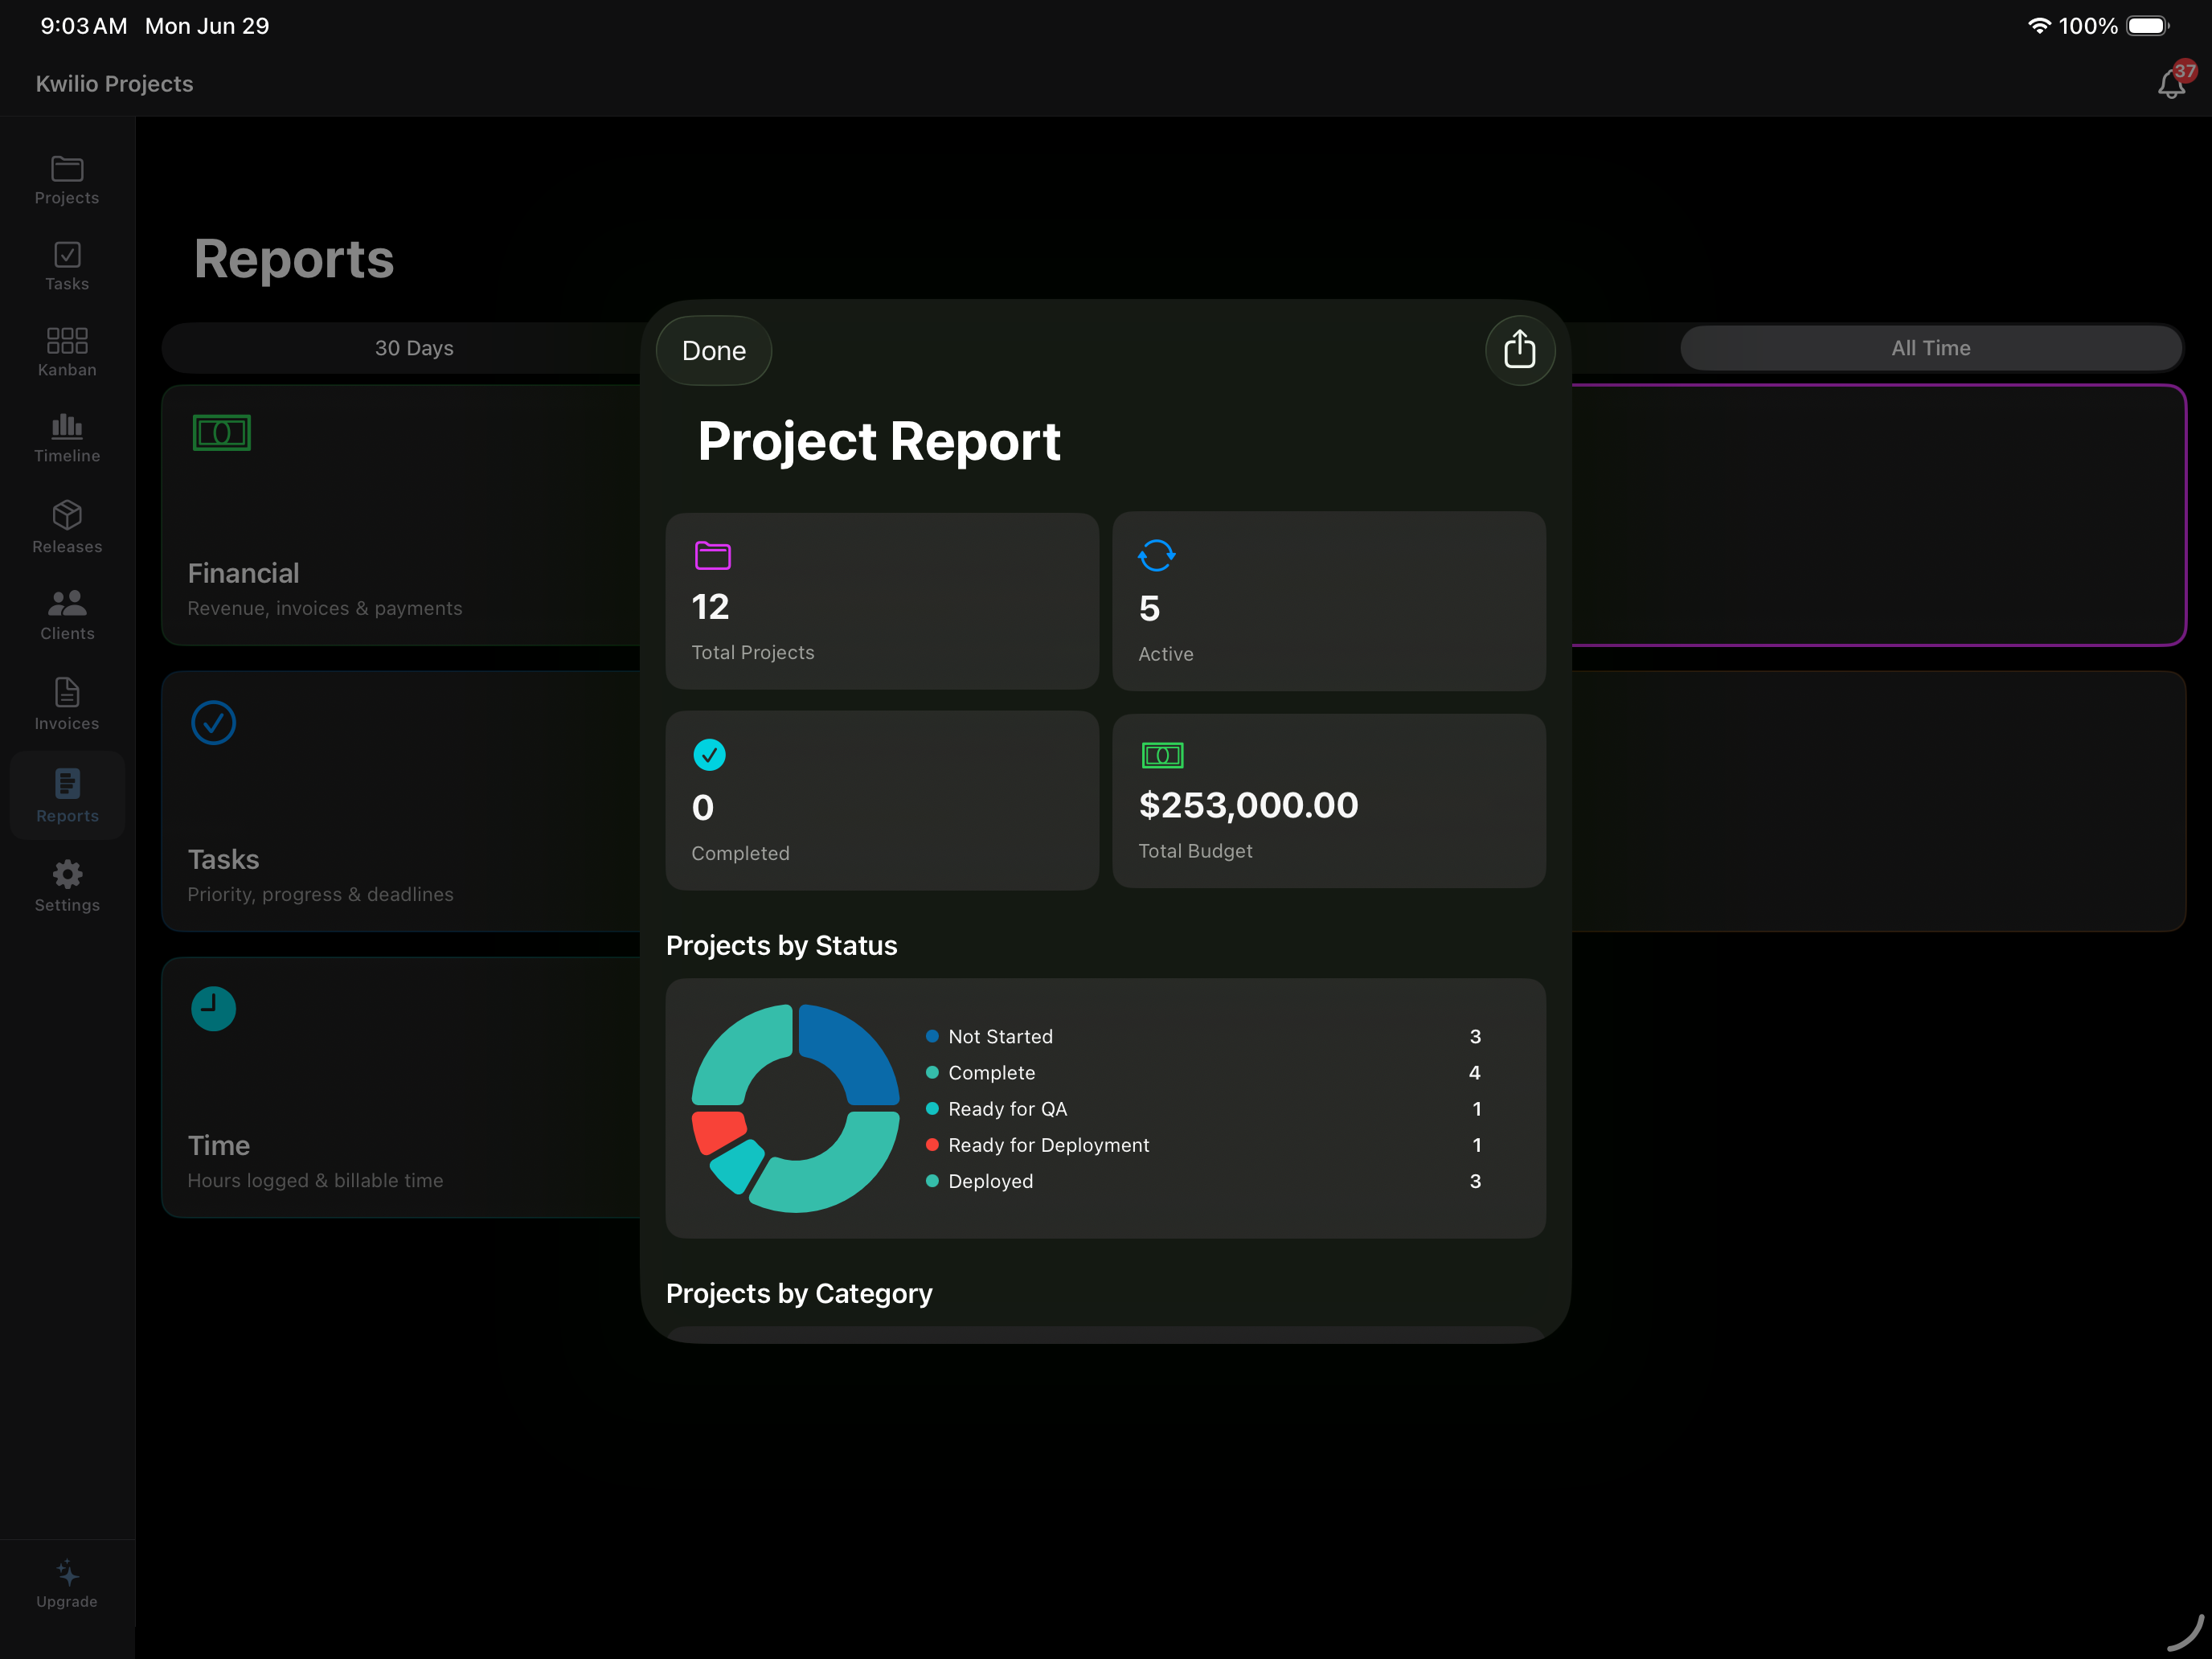Image resolution: width=2212 pixels, height=1659 pixels.
Task: Select the Complete legend row
Action: (x=1204, y=1072)
